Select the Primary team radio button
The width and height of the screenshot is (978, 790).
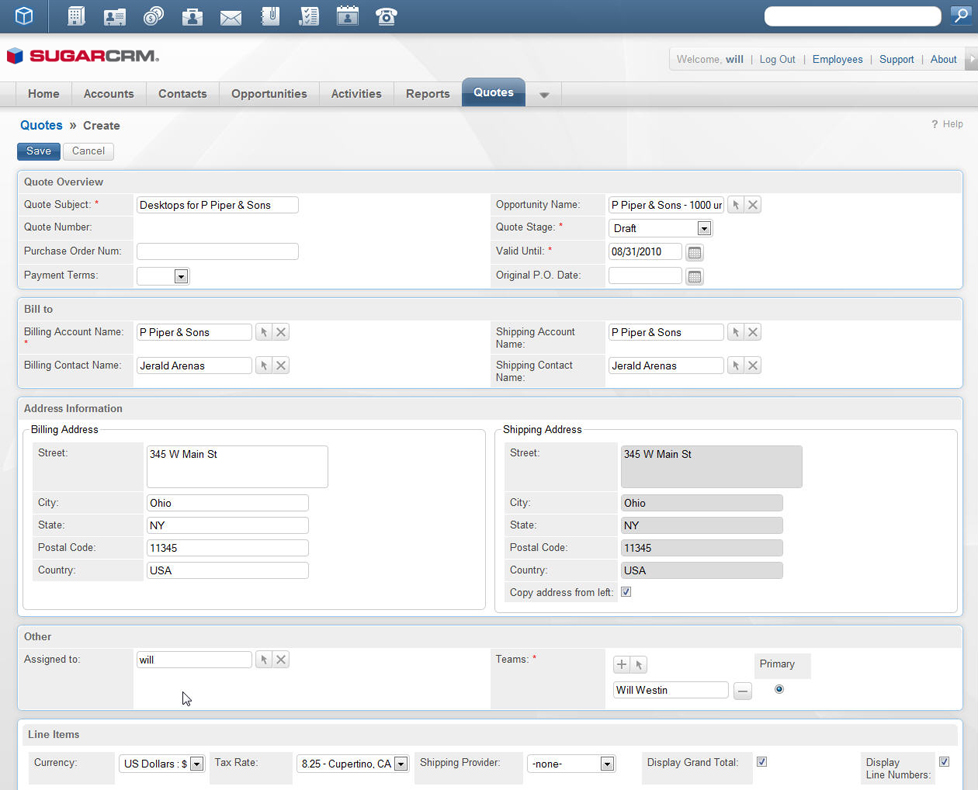coord(779,689)
